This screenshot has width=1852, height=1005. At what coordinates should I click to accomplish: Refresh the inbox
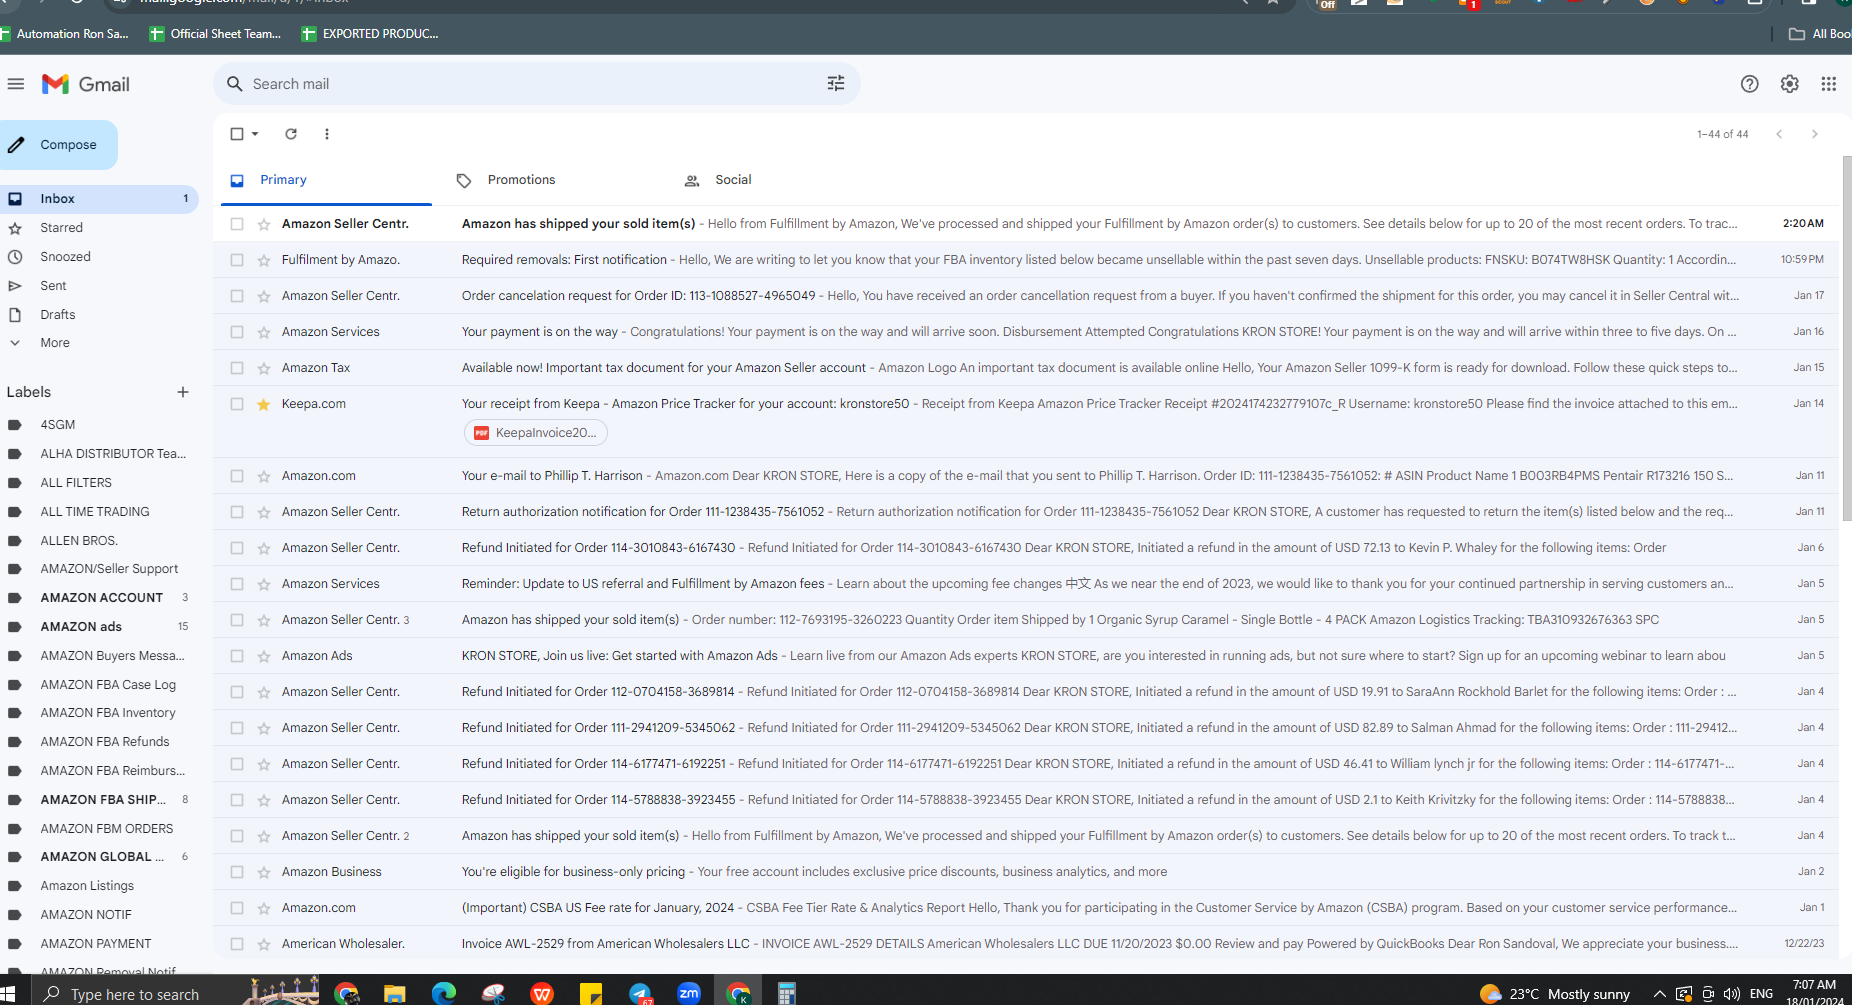pyautogui.click(x=291, y=134)
